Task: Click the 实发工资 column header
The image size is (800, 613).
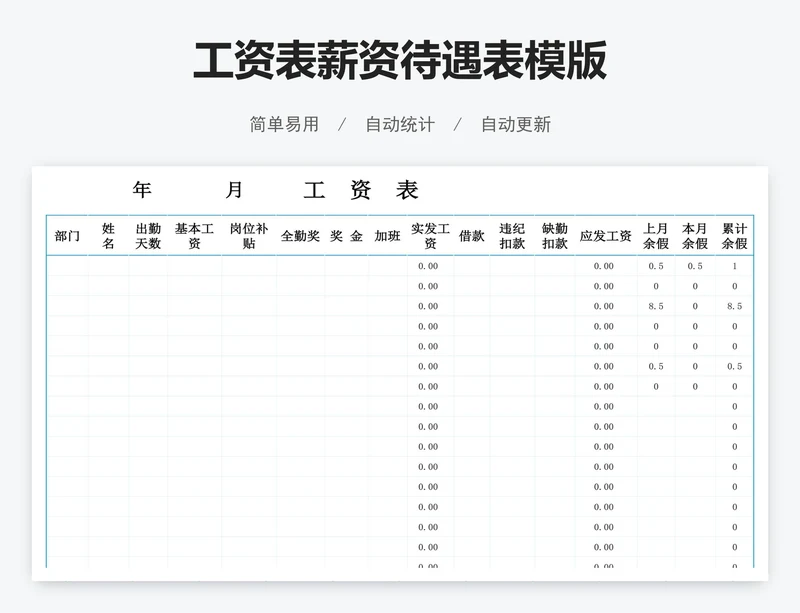Action: [x=430, y=236]
